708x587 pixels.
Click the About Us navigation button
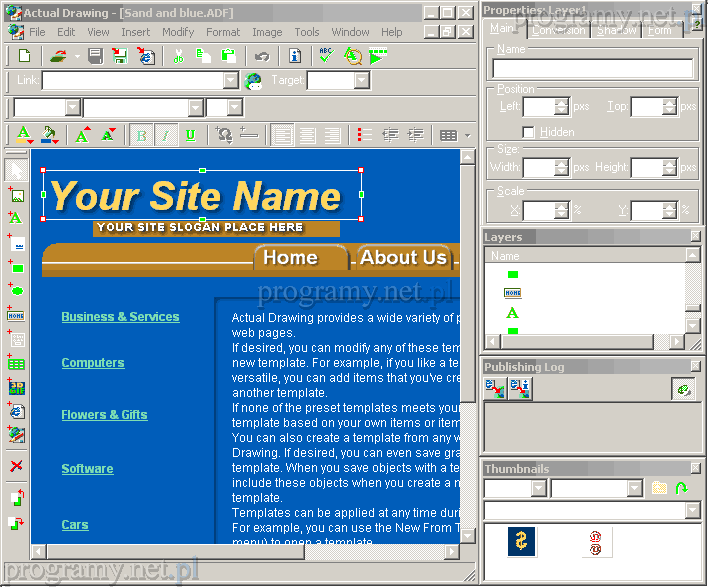click(403, 258)
